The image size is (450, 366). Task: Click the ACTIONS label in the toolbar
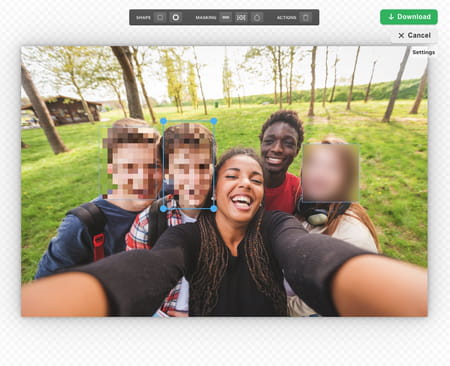pos(286,18)
